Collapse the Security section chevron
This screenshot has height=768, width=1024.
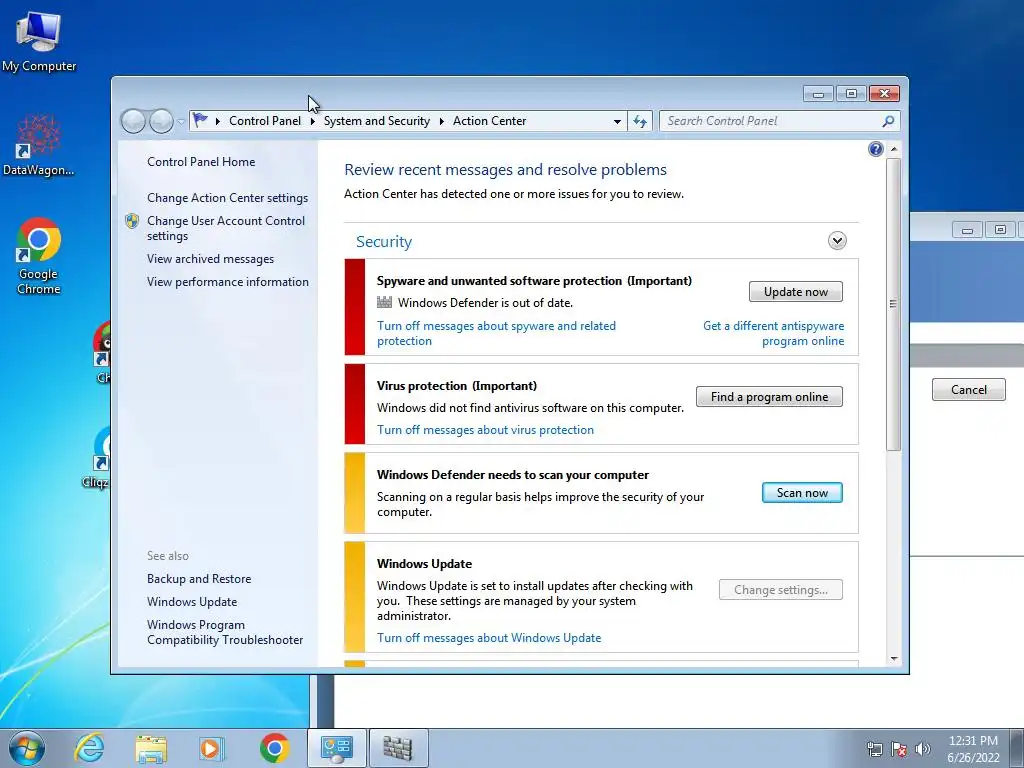837,241
